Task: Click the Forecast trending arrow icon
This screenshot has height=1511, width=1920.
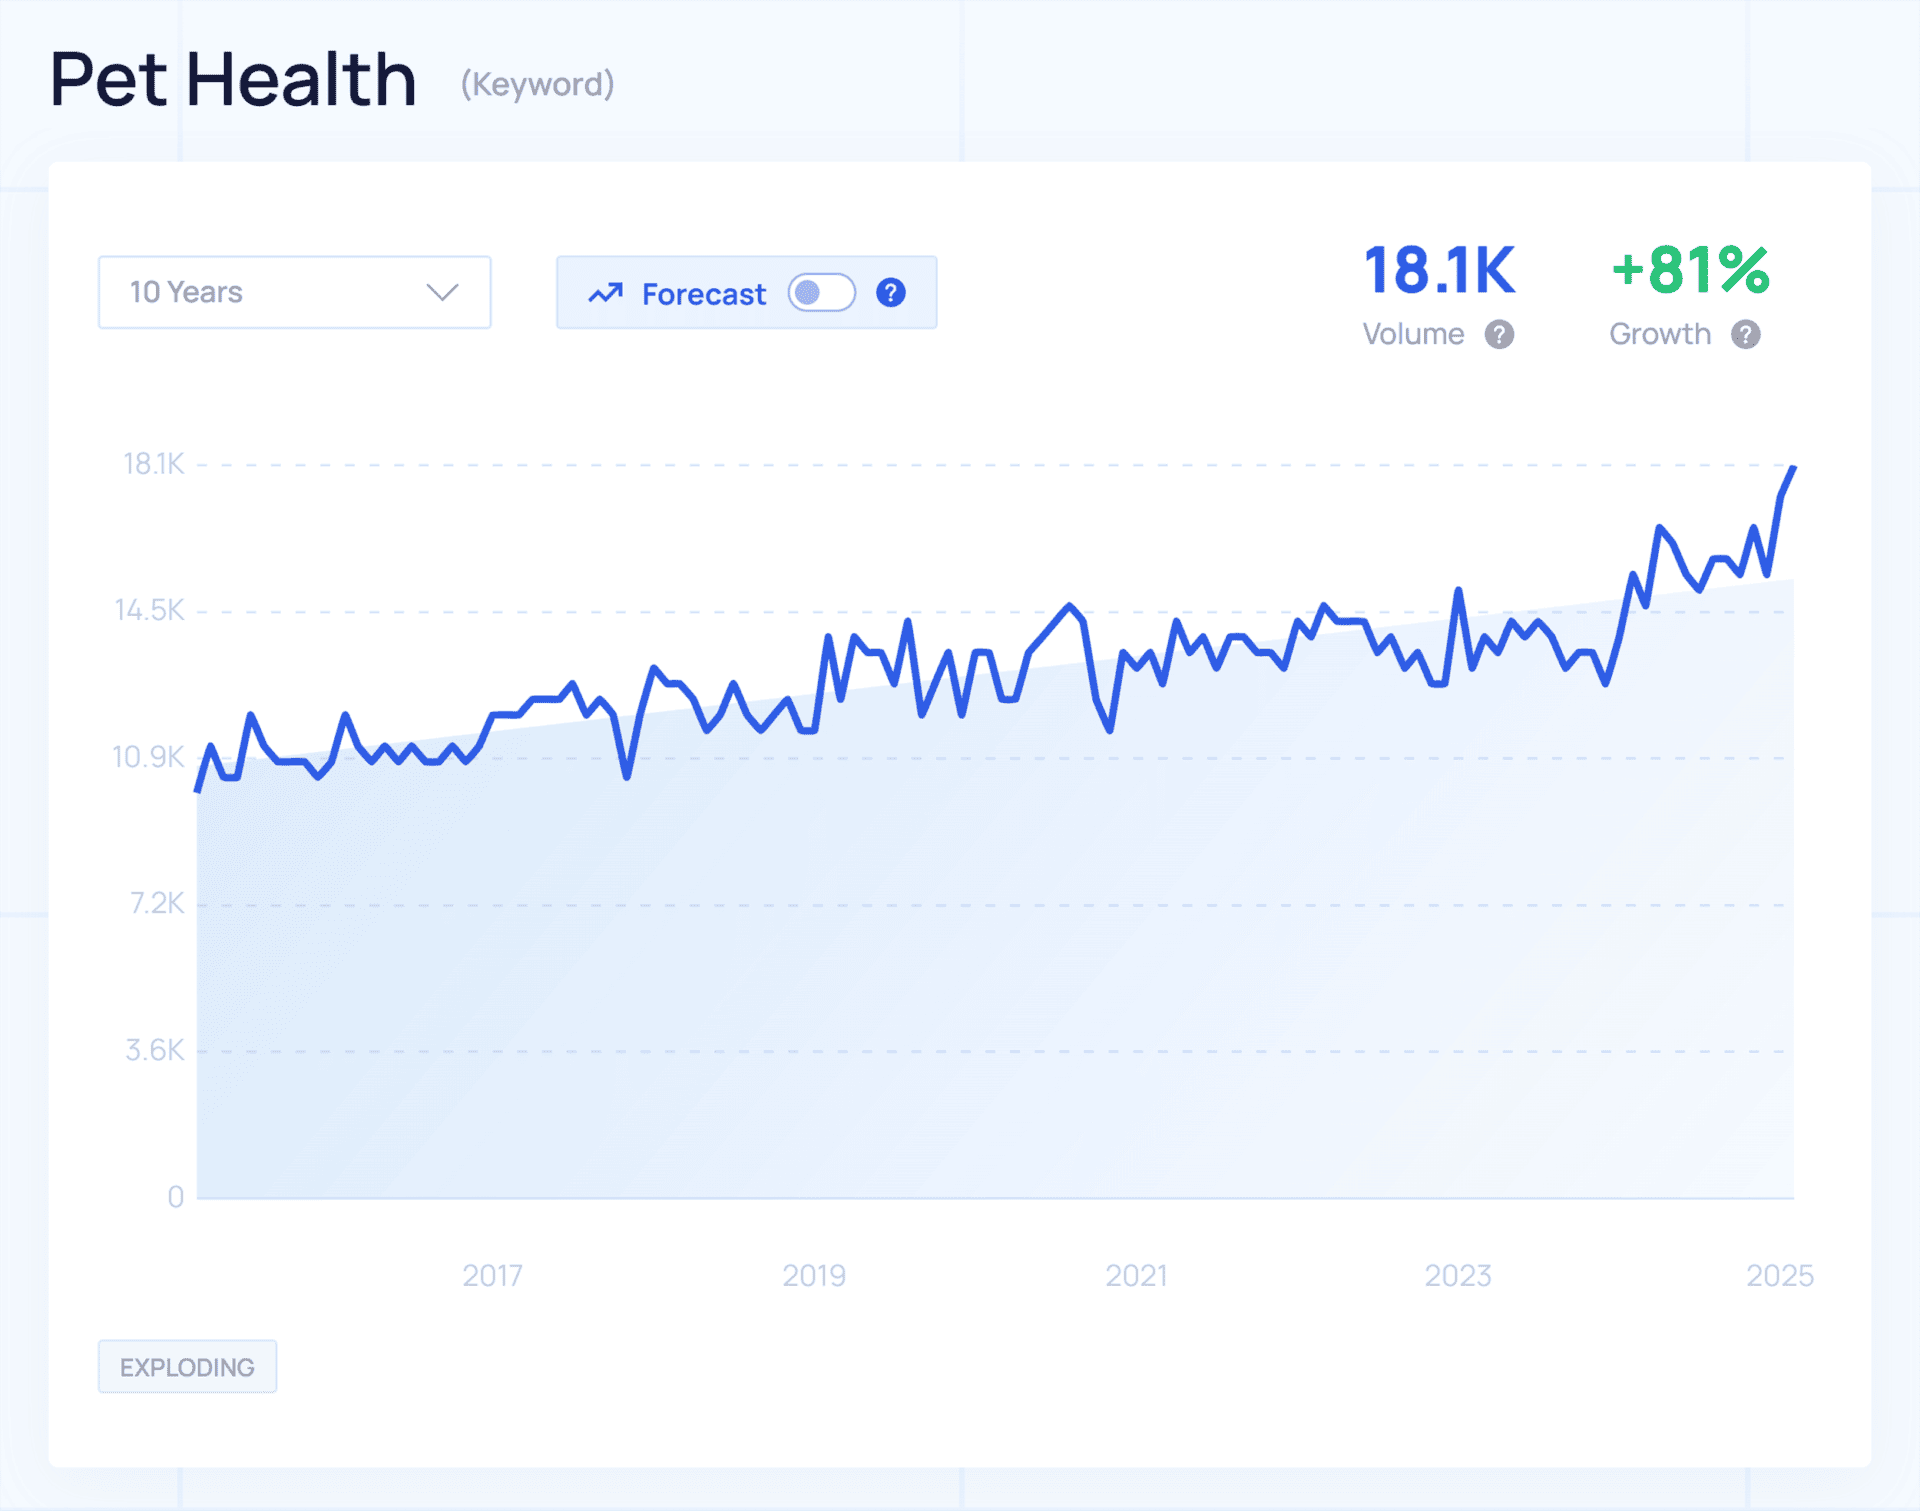Action: 605,293
